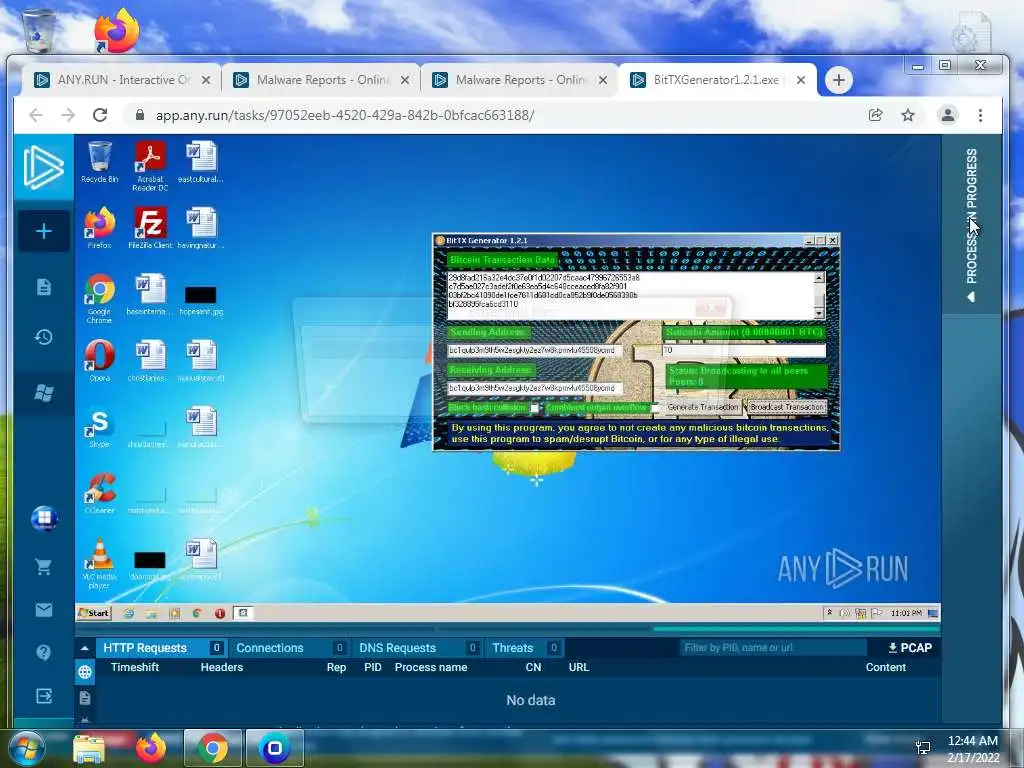Viewport: 1024px width, 768px height.
Task: Open the HTTP Requests tab
Action: pyautogui.click(x=161, y=648)
